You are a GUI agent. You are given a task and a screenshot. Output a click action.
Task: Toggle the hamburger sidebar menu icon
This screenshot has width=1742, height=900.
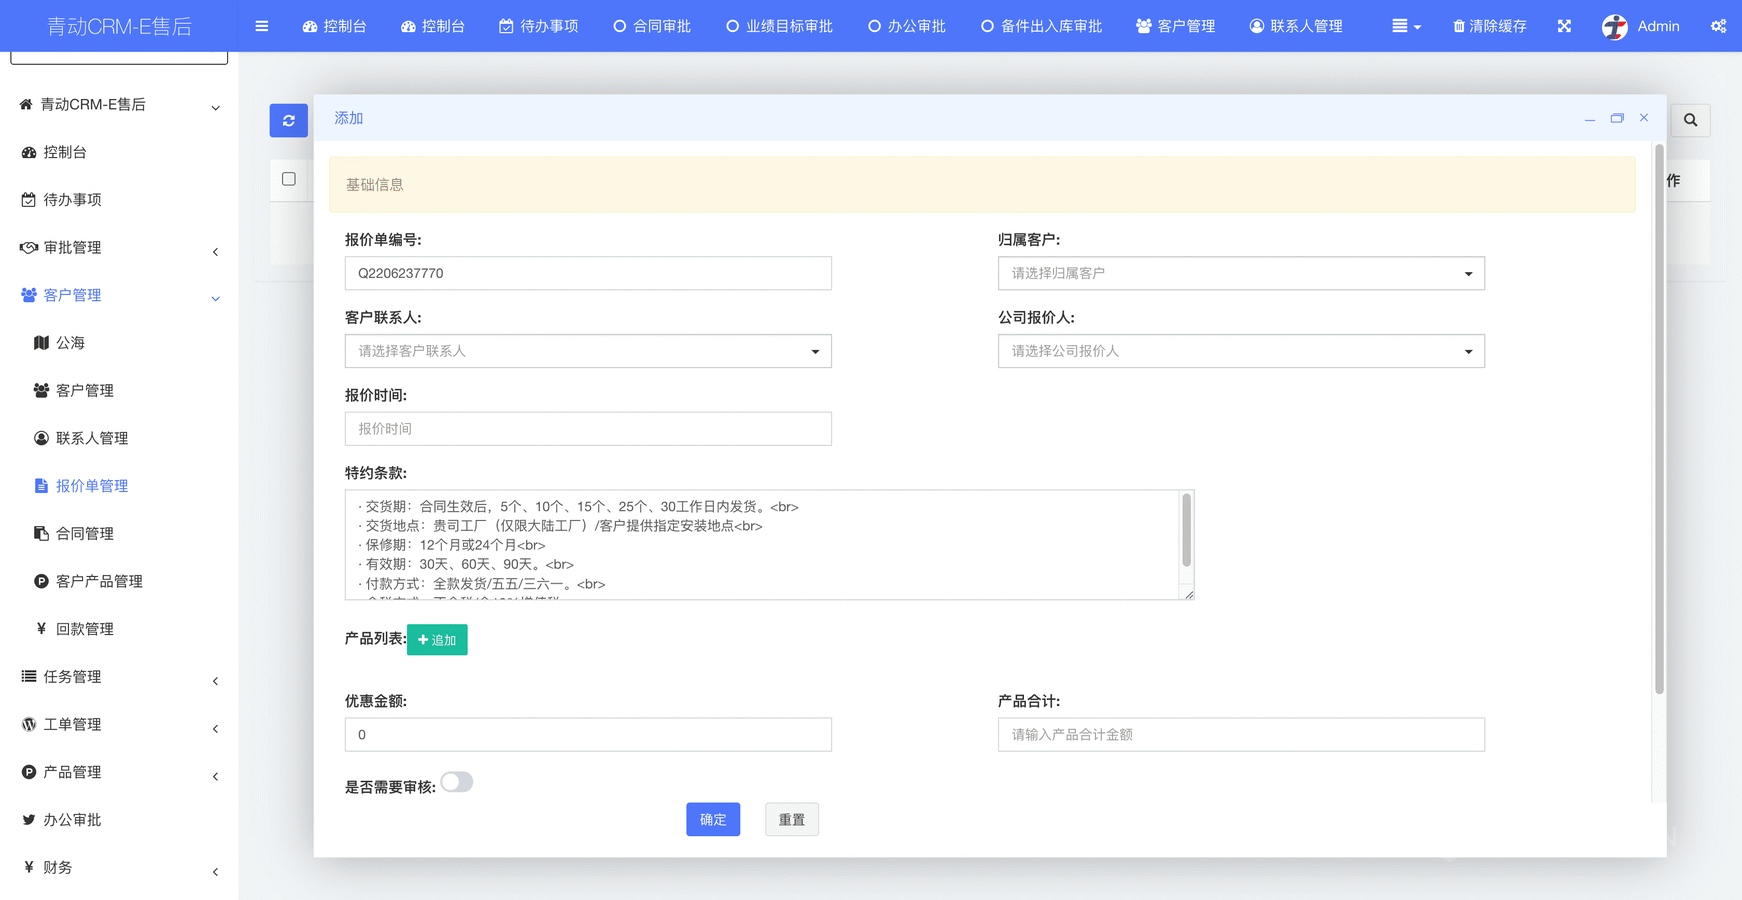coord(262,26)
